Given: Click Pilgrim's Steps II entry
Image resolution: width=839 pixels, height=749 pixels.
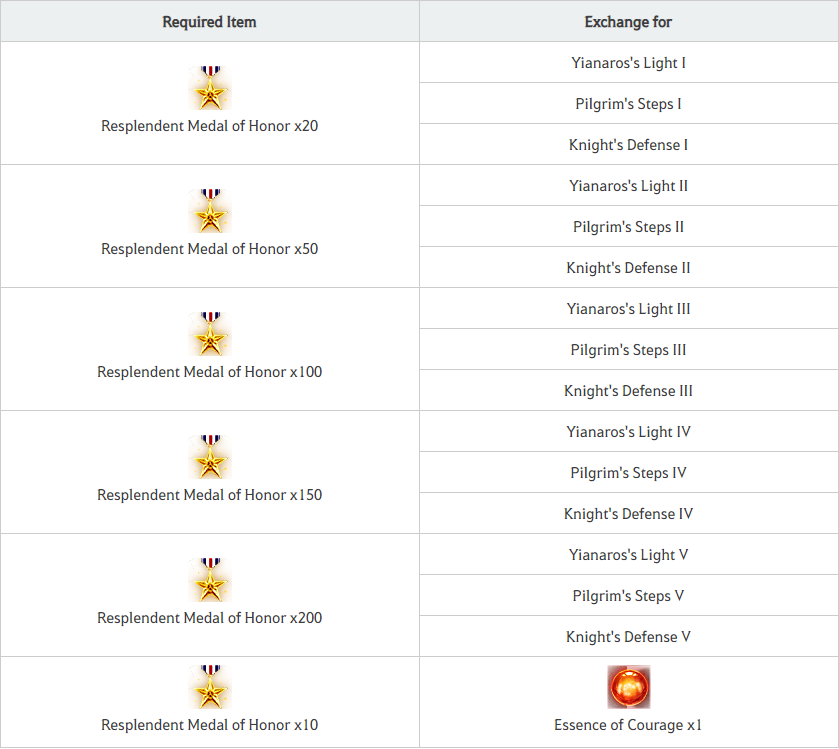Looking at the screenshot, I should (629, 227).
